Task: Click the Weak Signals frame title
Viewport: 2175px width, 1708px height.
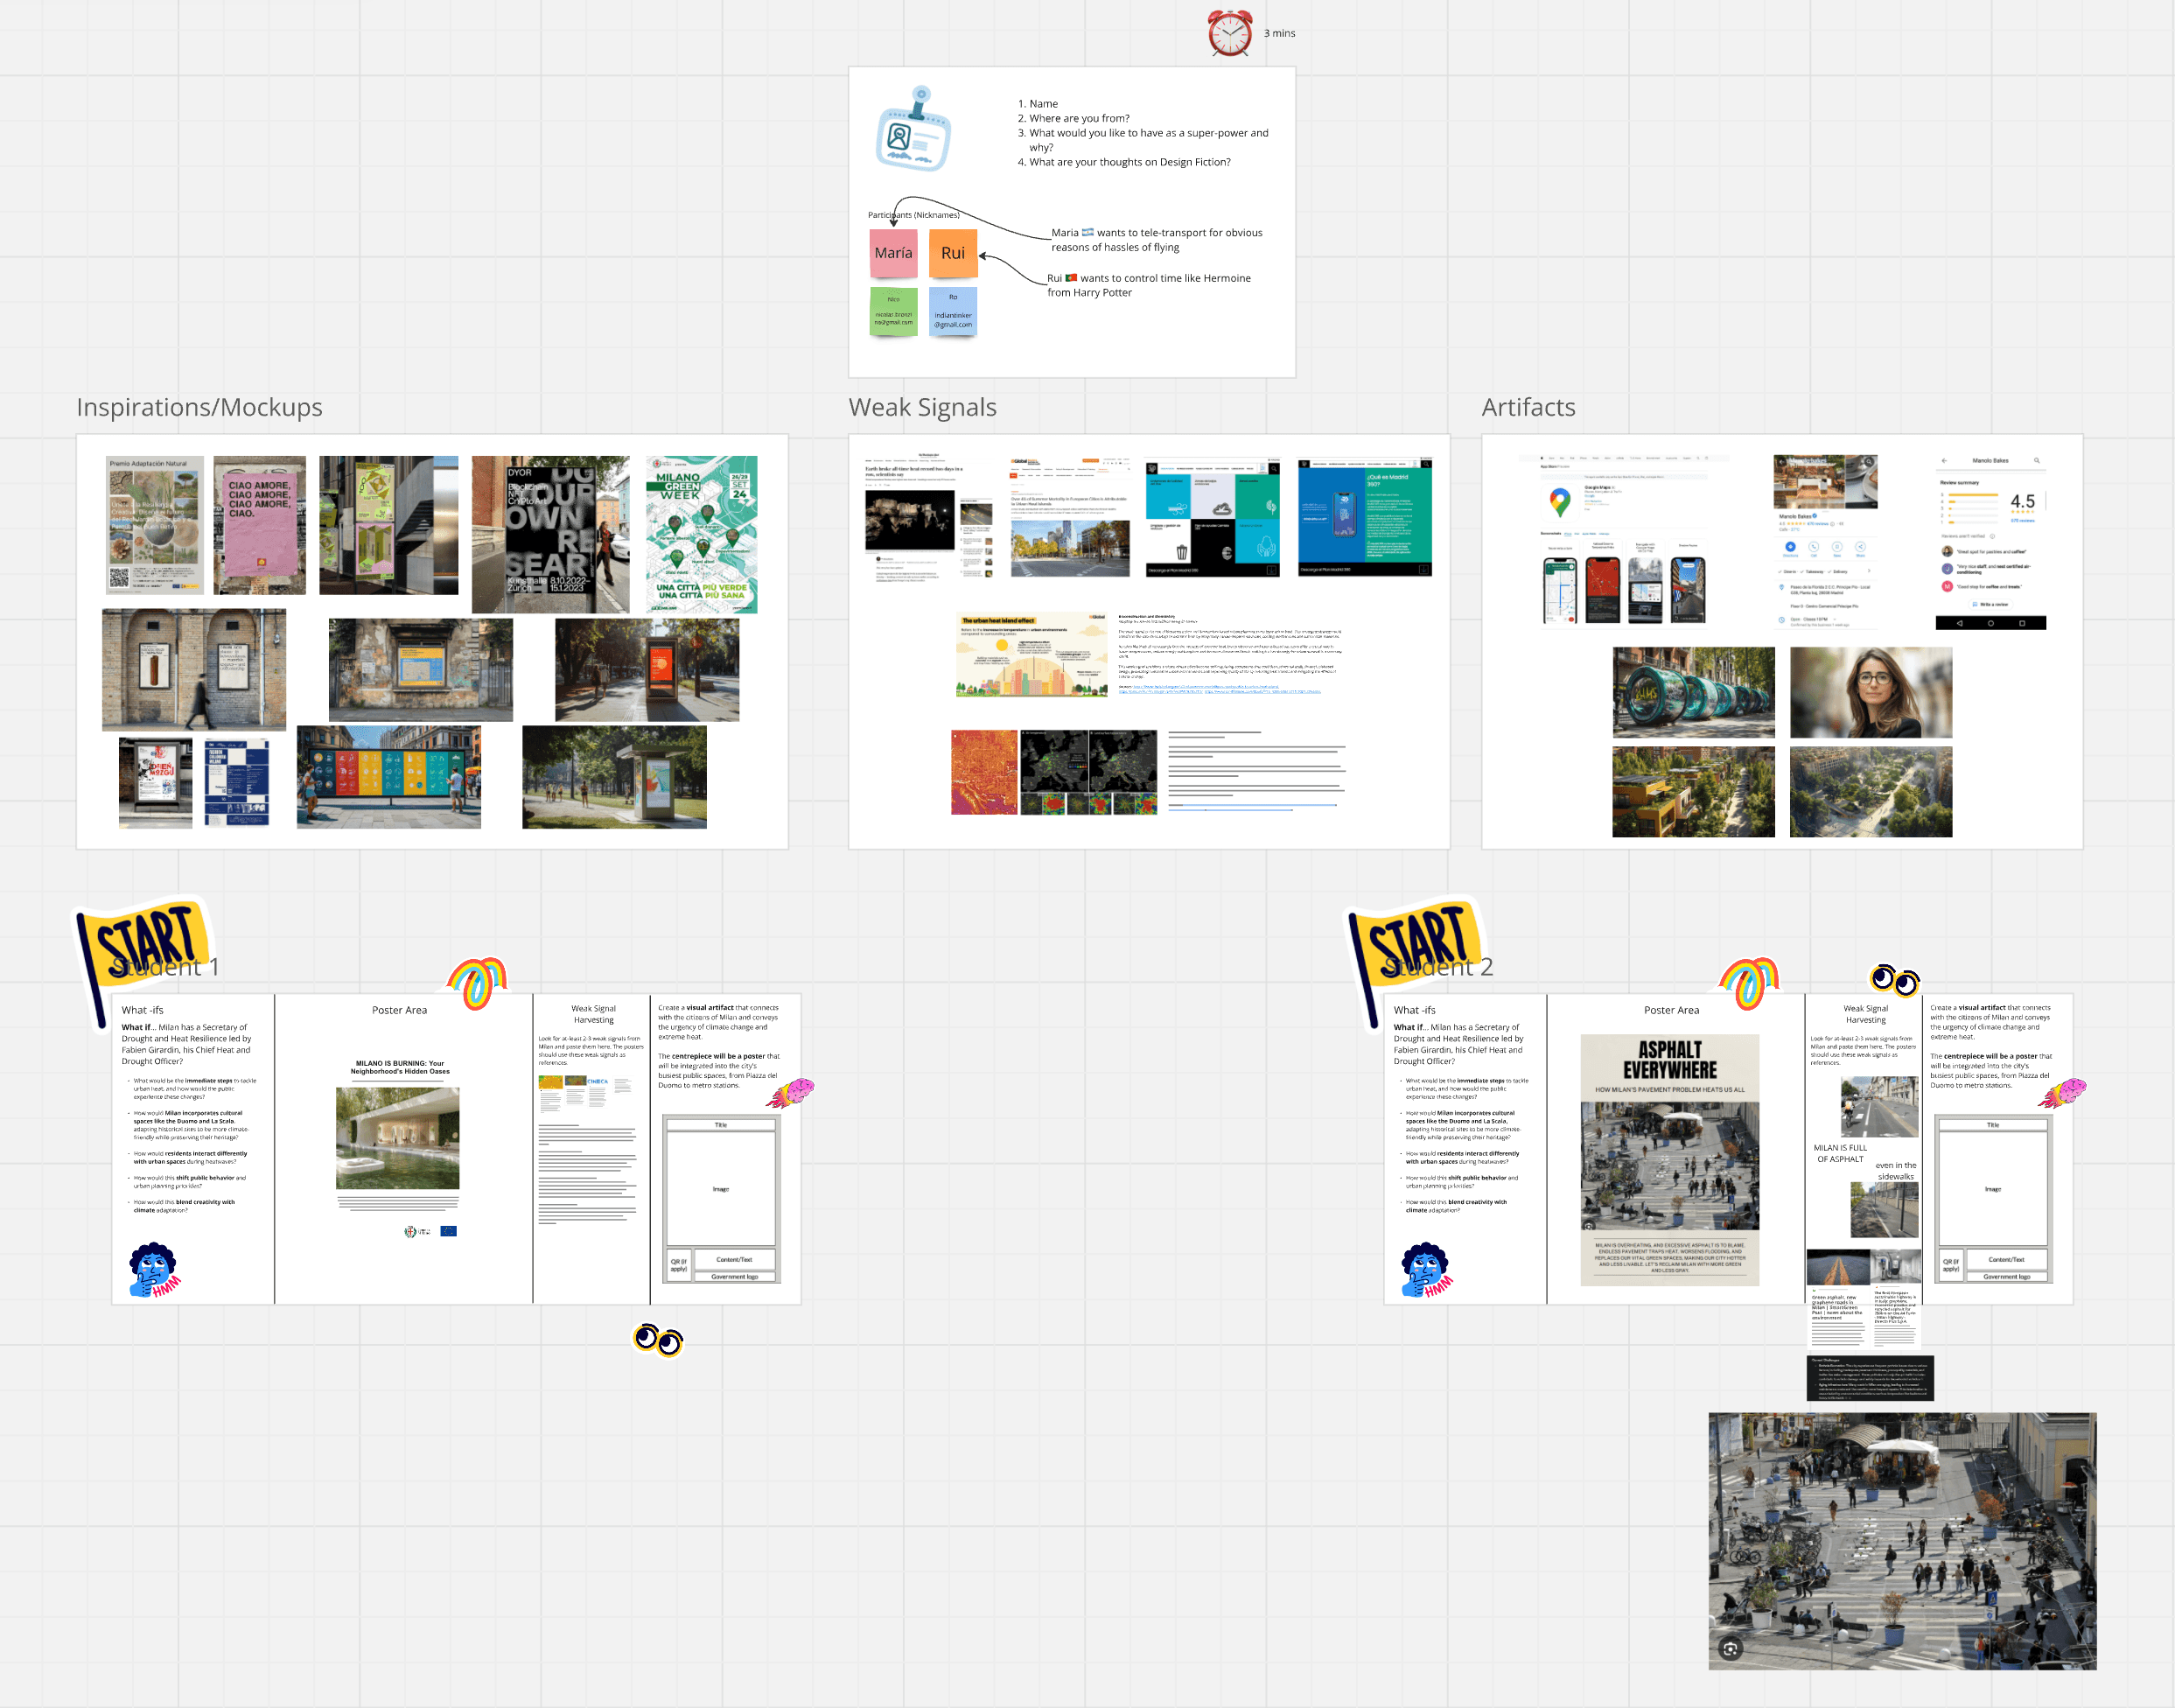Action: (922, 407)
